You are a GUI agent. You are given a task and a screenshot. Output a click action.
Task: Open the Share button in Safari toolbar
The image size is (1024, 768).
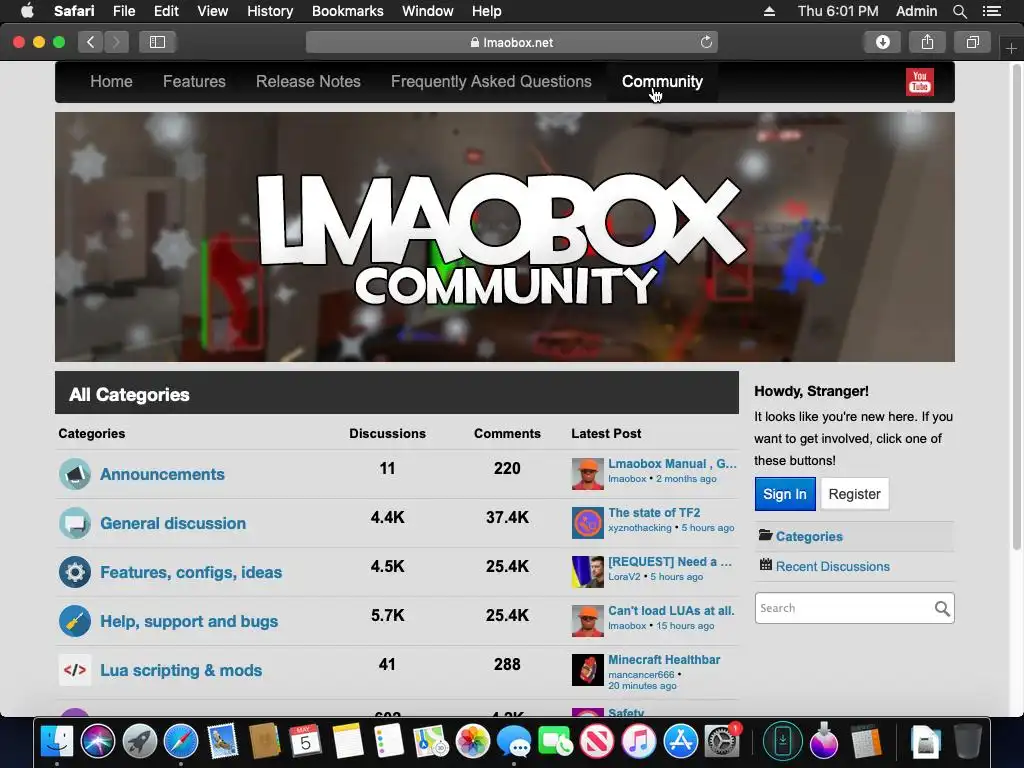tap(927, 42)
